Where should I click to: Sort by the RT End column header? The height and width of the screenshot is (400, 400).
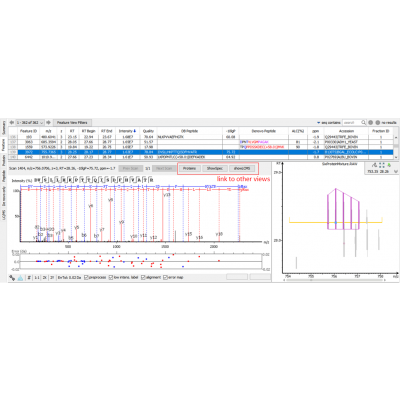[x=107, y=131]
